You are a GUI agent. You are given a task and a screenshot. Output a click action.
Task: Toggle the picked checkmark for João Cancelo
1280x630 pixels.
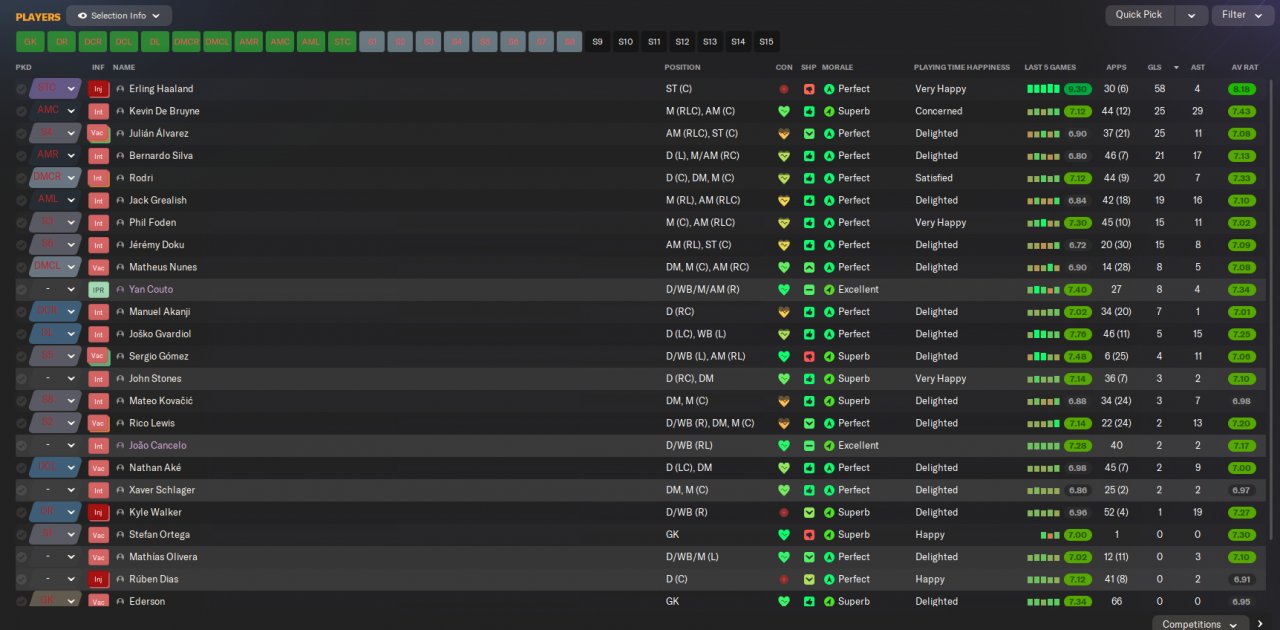coord(21,445)
